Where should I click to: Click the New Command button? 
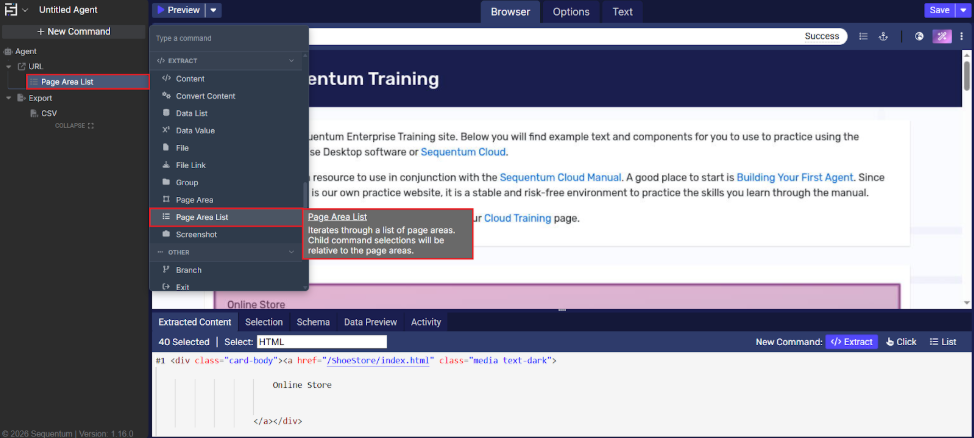[x=74, y=31]
